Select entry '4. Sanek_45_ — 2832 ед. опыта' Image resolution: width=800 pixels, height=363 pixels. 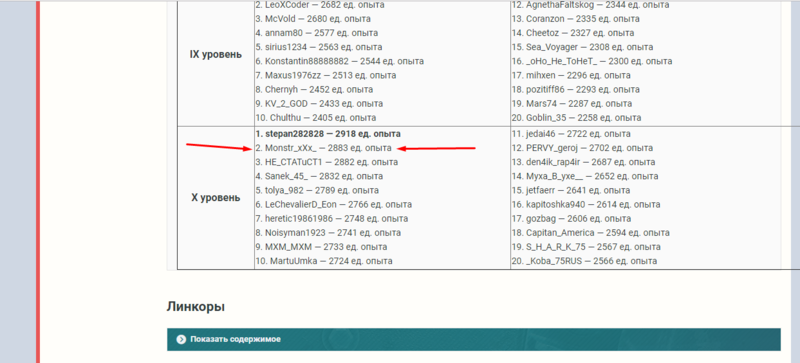(x=319, y=176)
